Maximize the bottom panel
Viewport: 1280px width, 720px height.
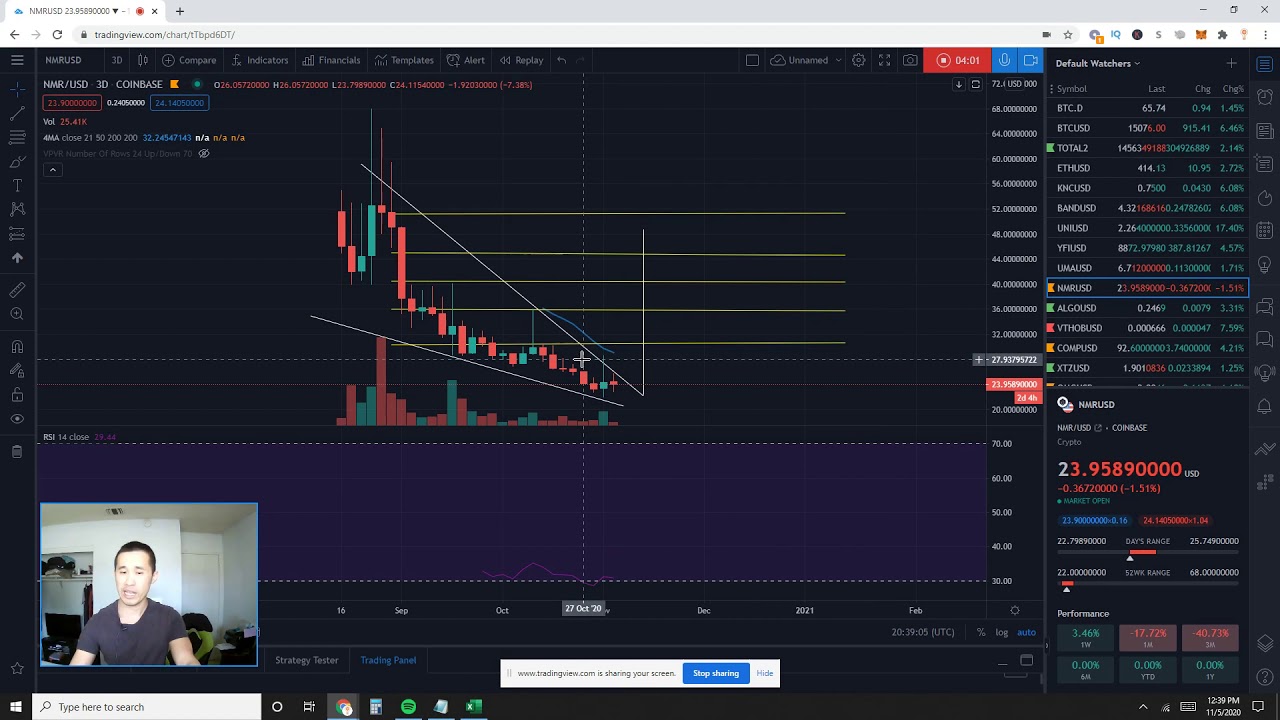pyautogui.click(x=1026, y=660)
